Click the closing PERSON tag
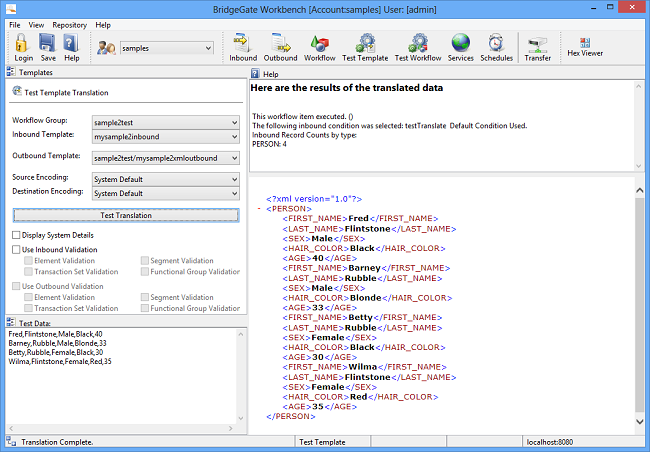Screen dimensions: 650x452 click(x=291, y=416)
